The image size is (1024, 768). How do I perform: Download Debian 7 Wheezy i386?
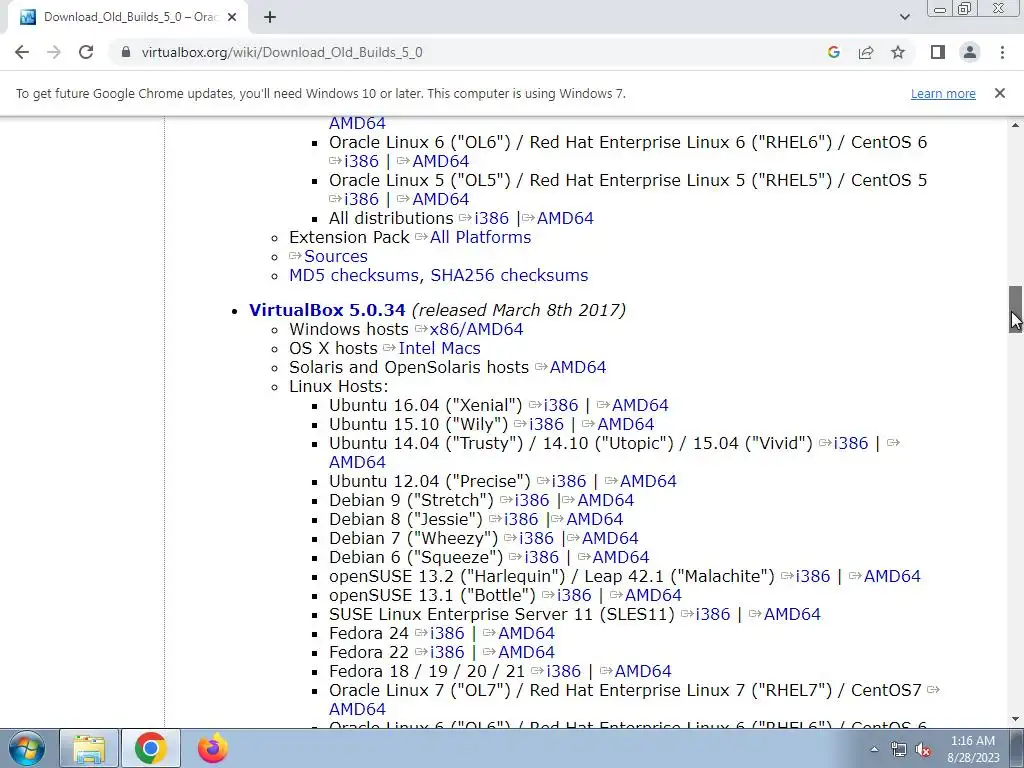tap(536, 538)
